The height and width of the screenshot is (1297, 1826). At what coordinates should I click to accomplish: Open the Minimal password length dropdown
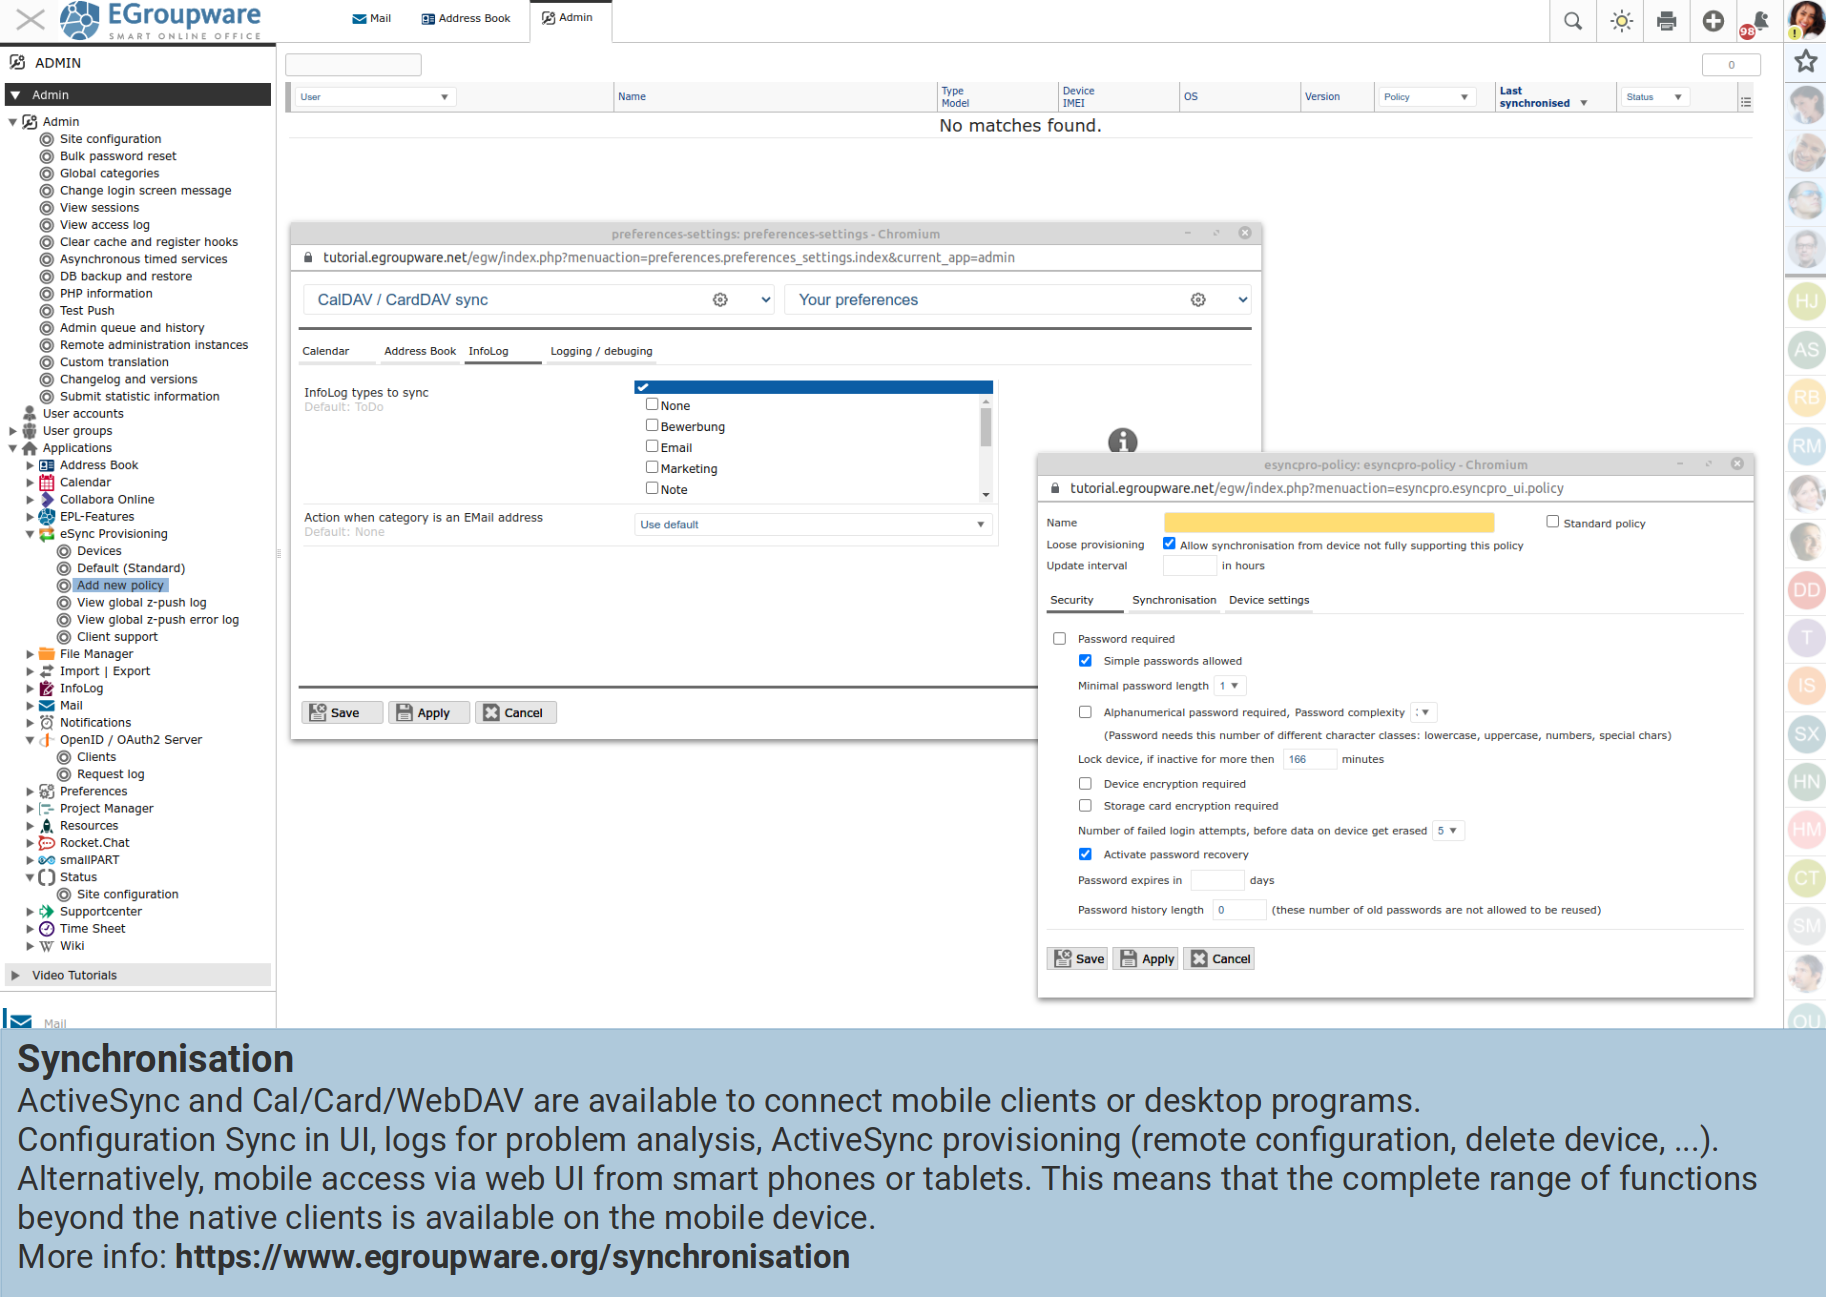(x=1230, y=686)
